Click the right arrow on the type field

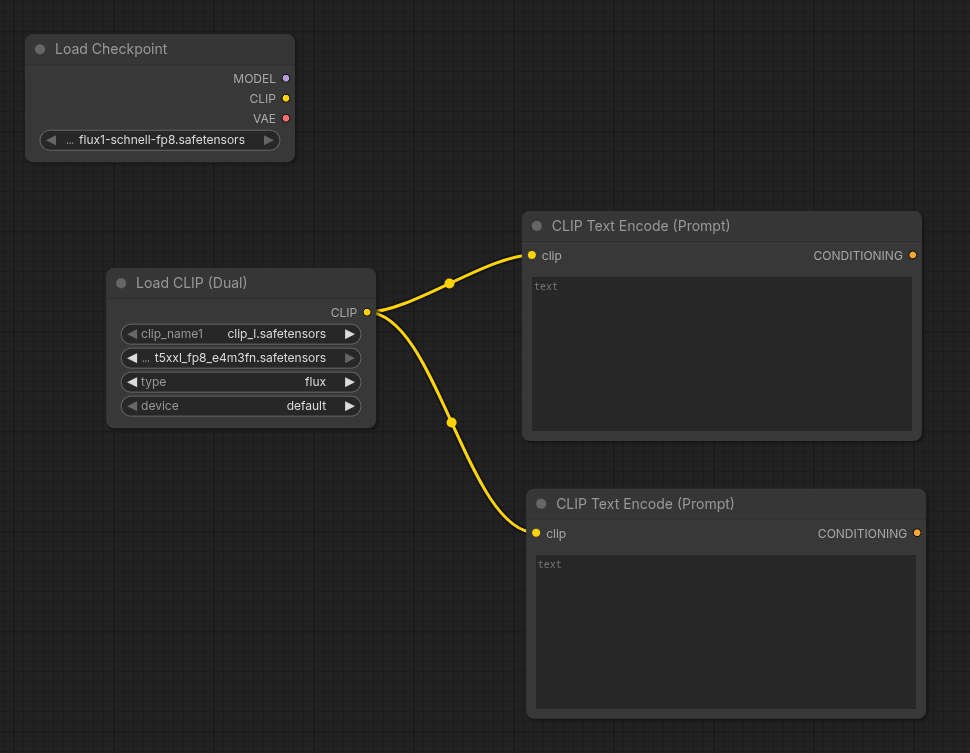(x=350, y=382)
